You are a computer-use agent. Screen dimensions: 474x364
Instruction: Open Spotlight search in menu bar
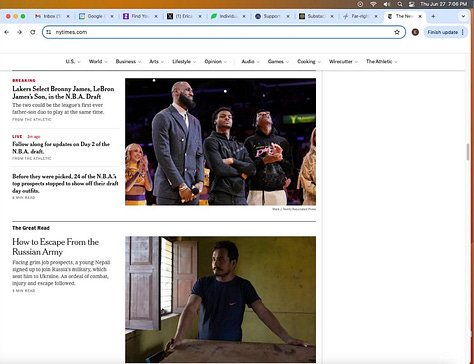pos(400,4)
